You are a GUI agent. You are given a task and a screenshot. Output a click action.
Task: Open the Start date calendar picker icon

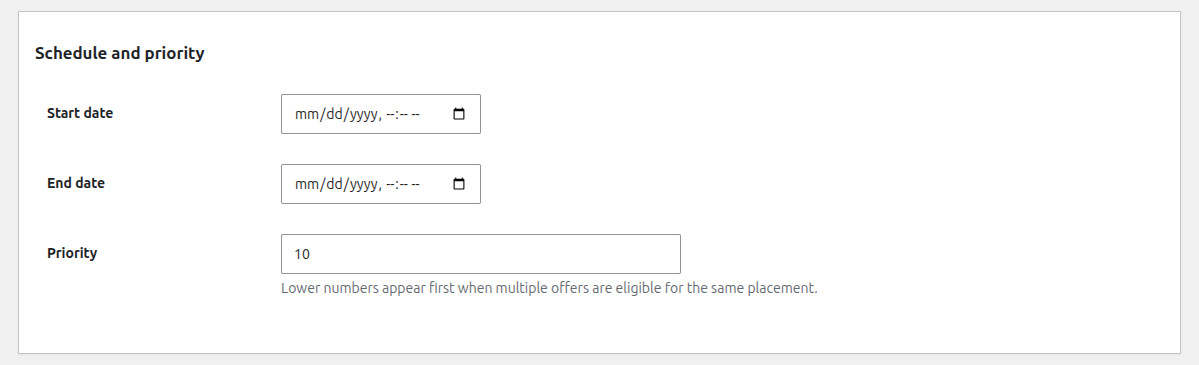point(459,114)
